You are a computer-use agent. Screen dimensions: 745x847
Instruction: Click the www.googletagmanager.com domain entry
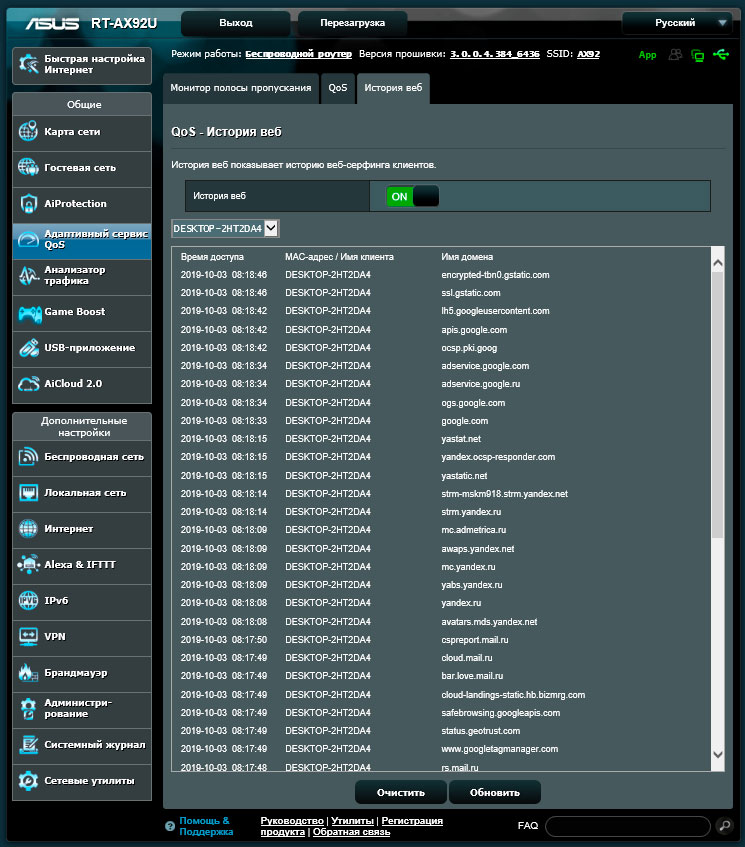coord(499,749)
